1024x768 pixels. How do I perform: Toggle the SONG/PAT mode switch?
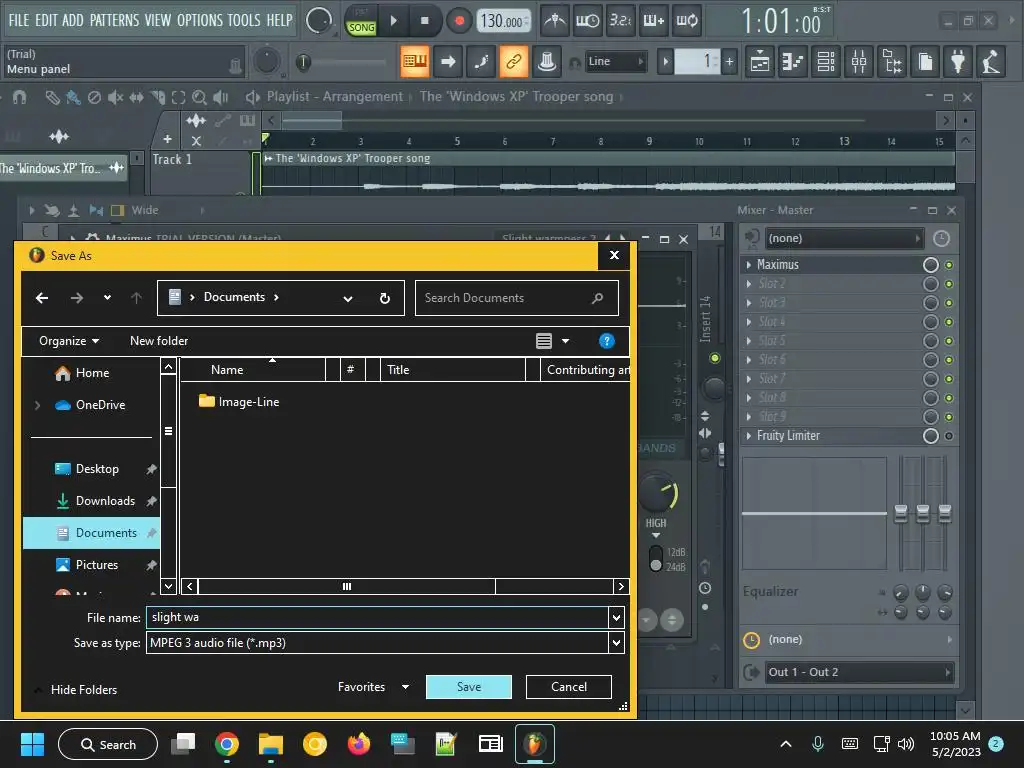[x=361, y=21]
